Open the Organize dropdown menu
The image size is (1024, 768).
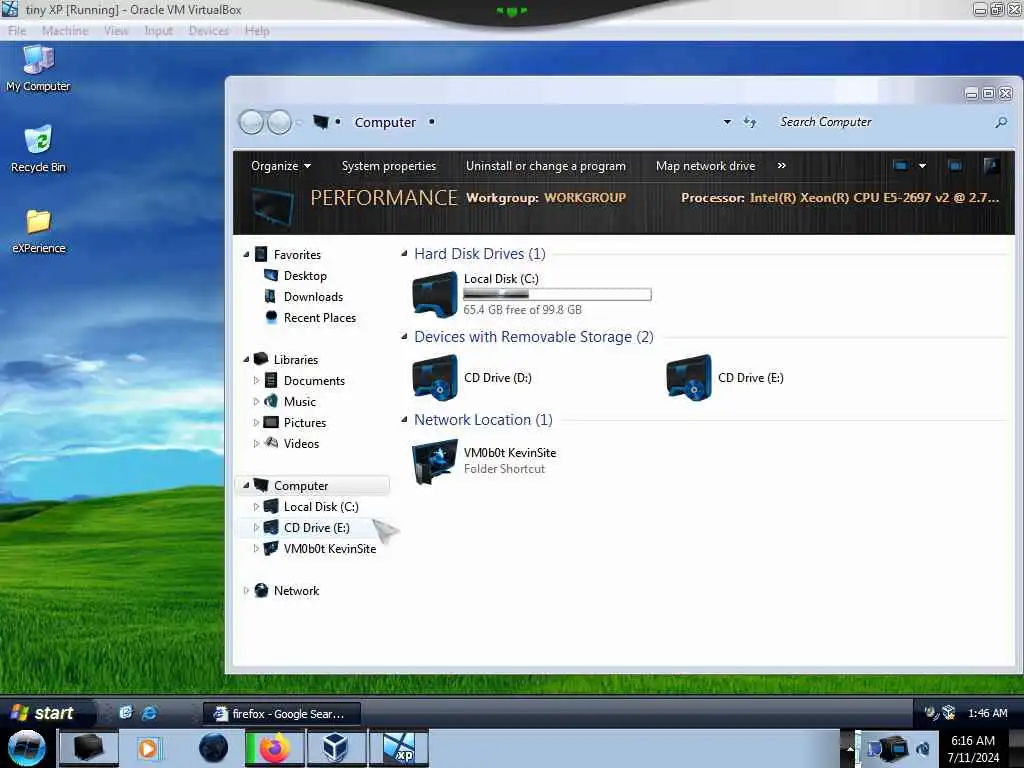click(281, 166)
